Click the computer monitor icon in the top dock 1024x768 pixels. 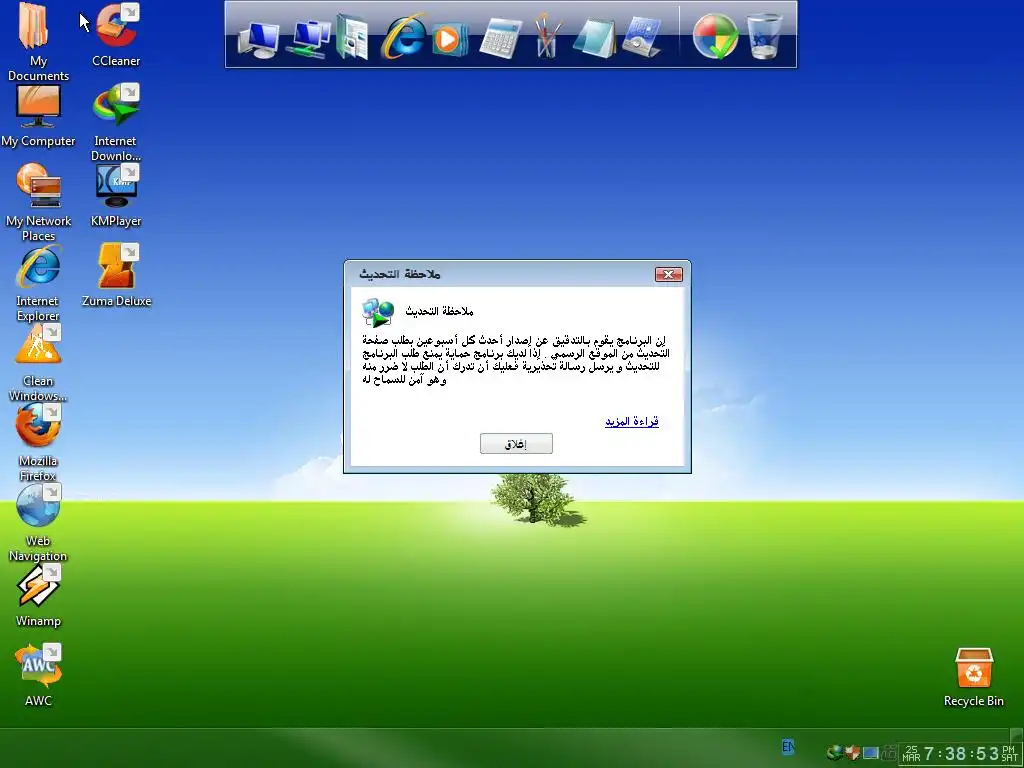click(x=259, y=40)
